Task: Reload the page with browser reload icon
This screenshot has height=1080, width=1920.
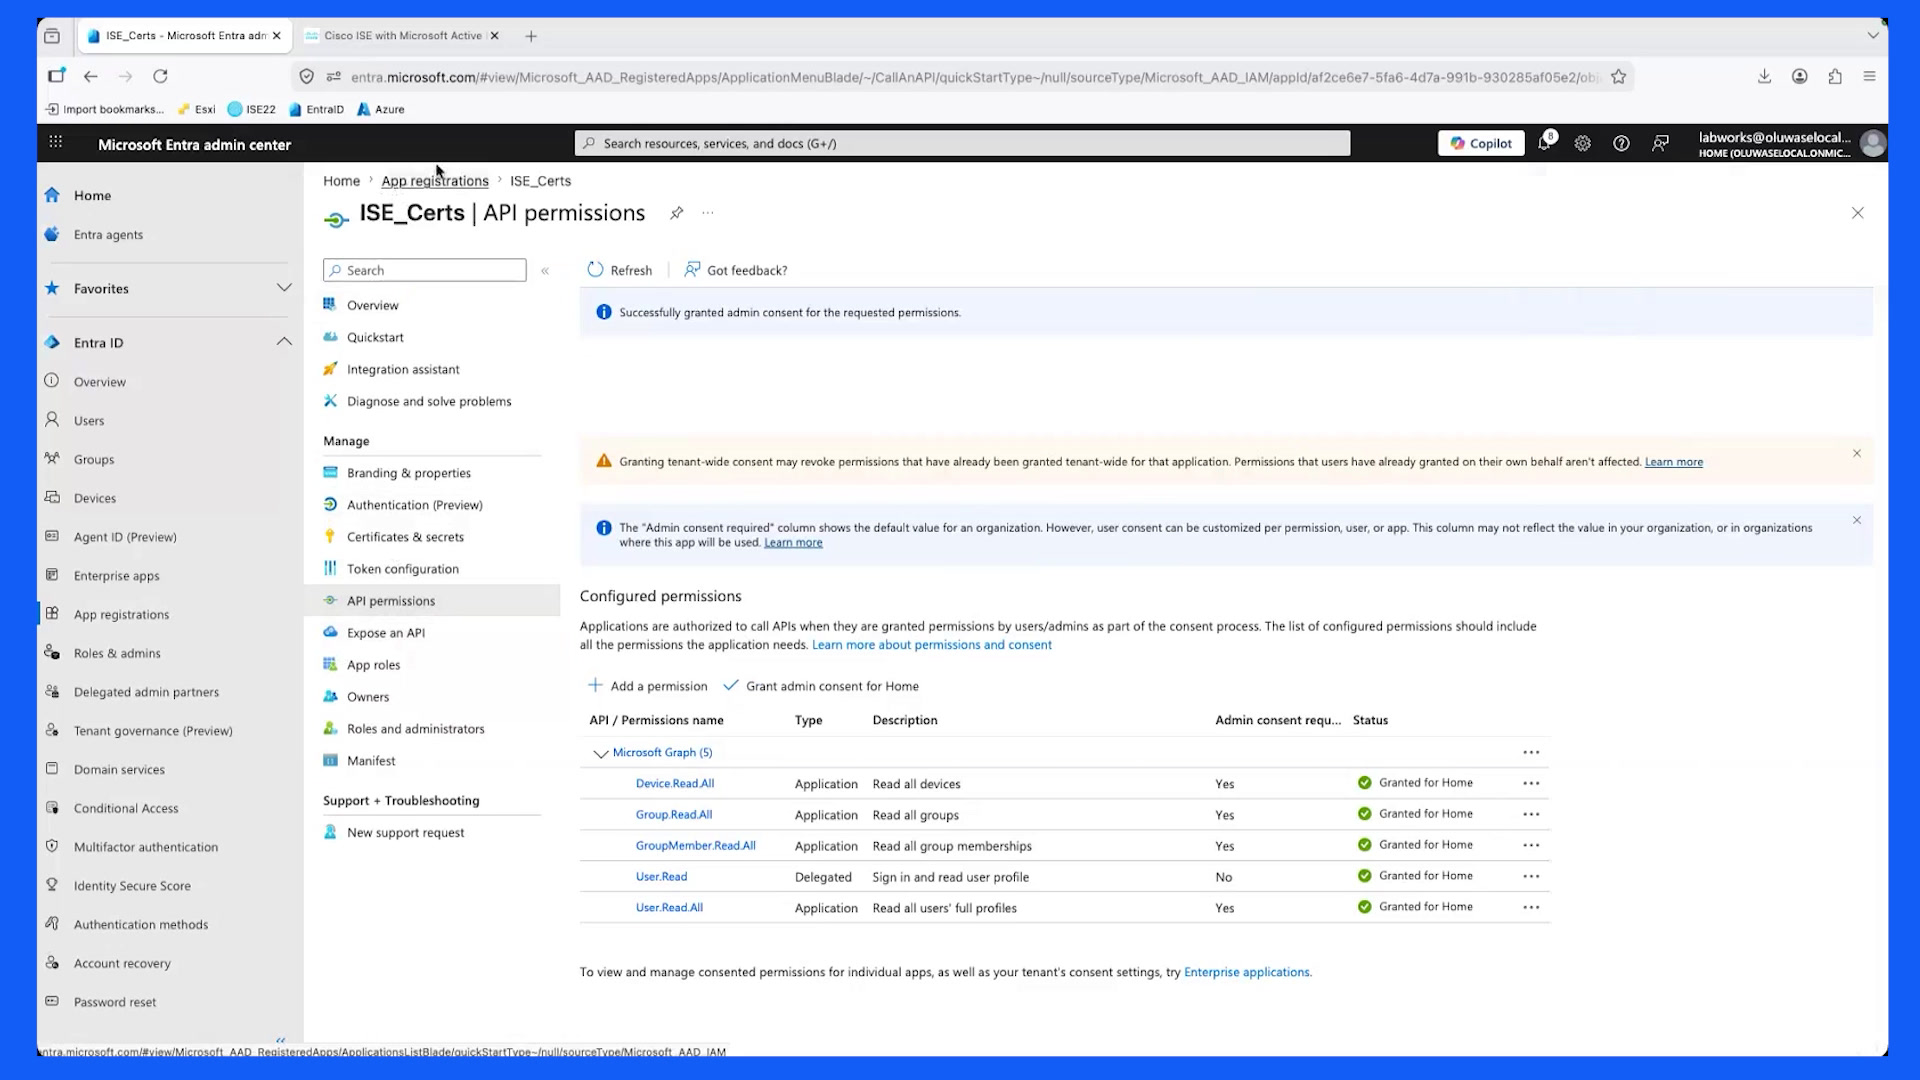Action: [160, 76]
